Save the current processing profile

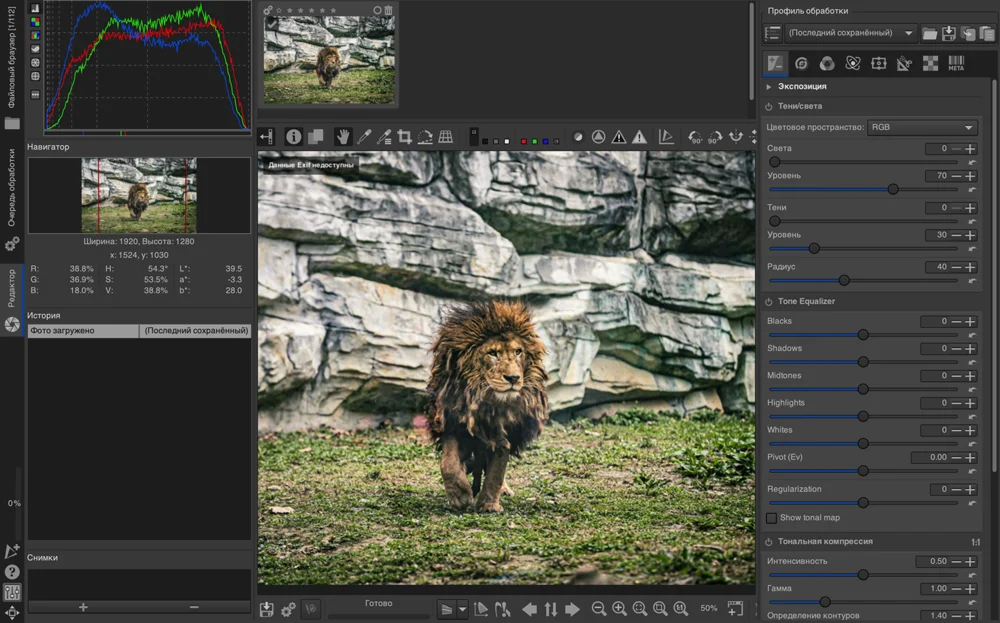(x=949, y=33)
